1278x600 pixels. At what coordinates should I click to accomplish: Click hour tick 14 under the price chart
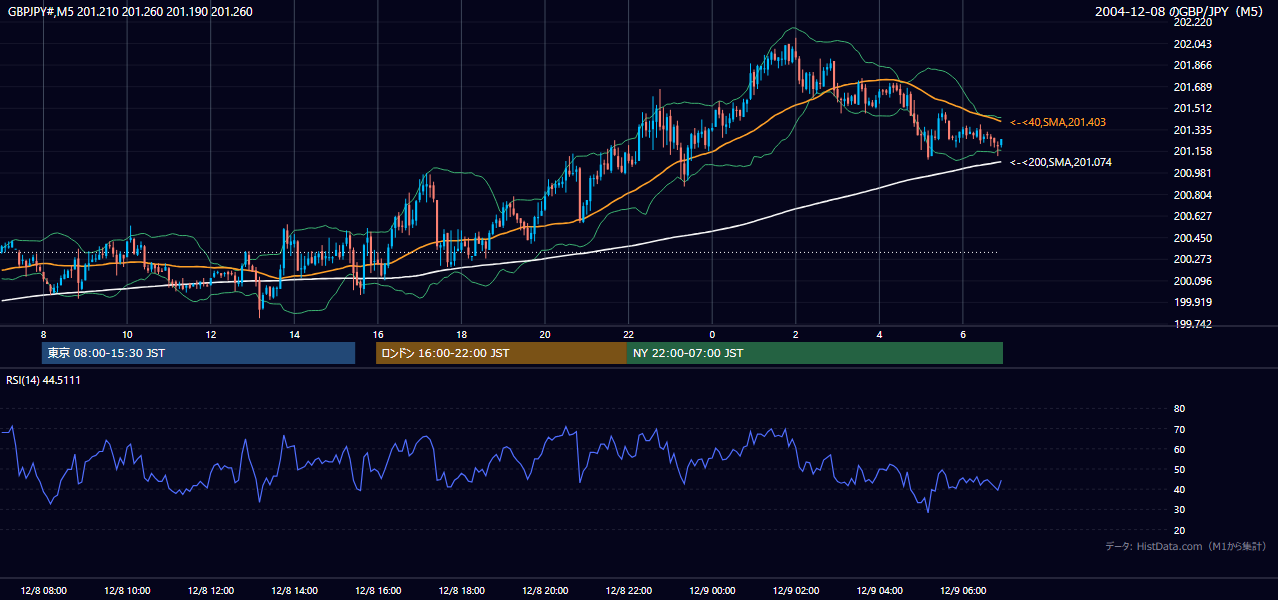point(294,334)
